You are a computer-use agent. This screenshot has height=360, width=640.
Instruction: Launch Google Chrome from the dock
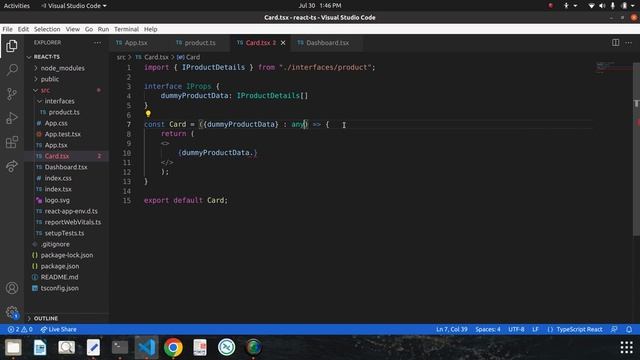(x=173, y=347)
